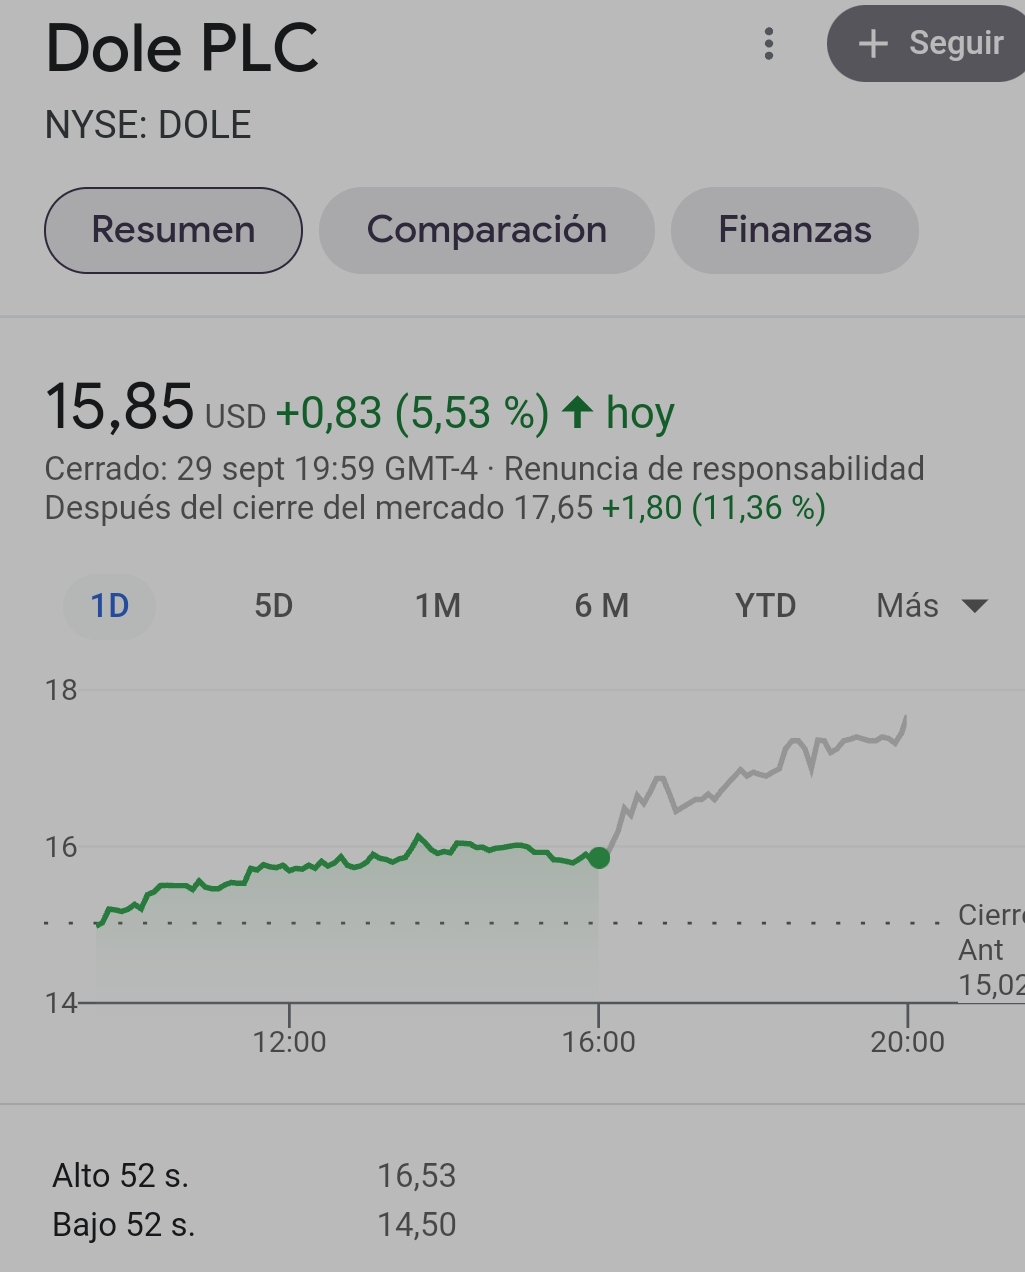Switch chart to 5D range

[x=273, y=606]
